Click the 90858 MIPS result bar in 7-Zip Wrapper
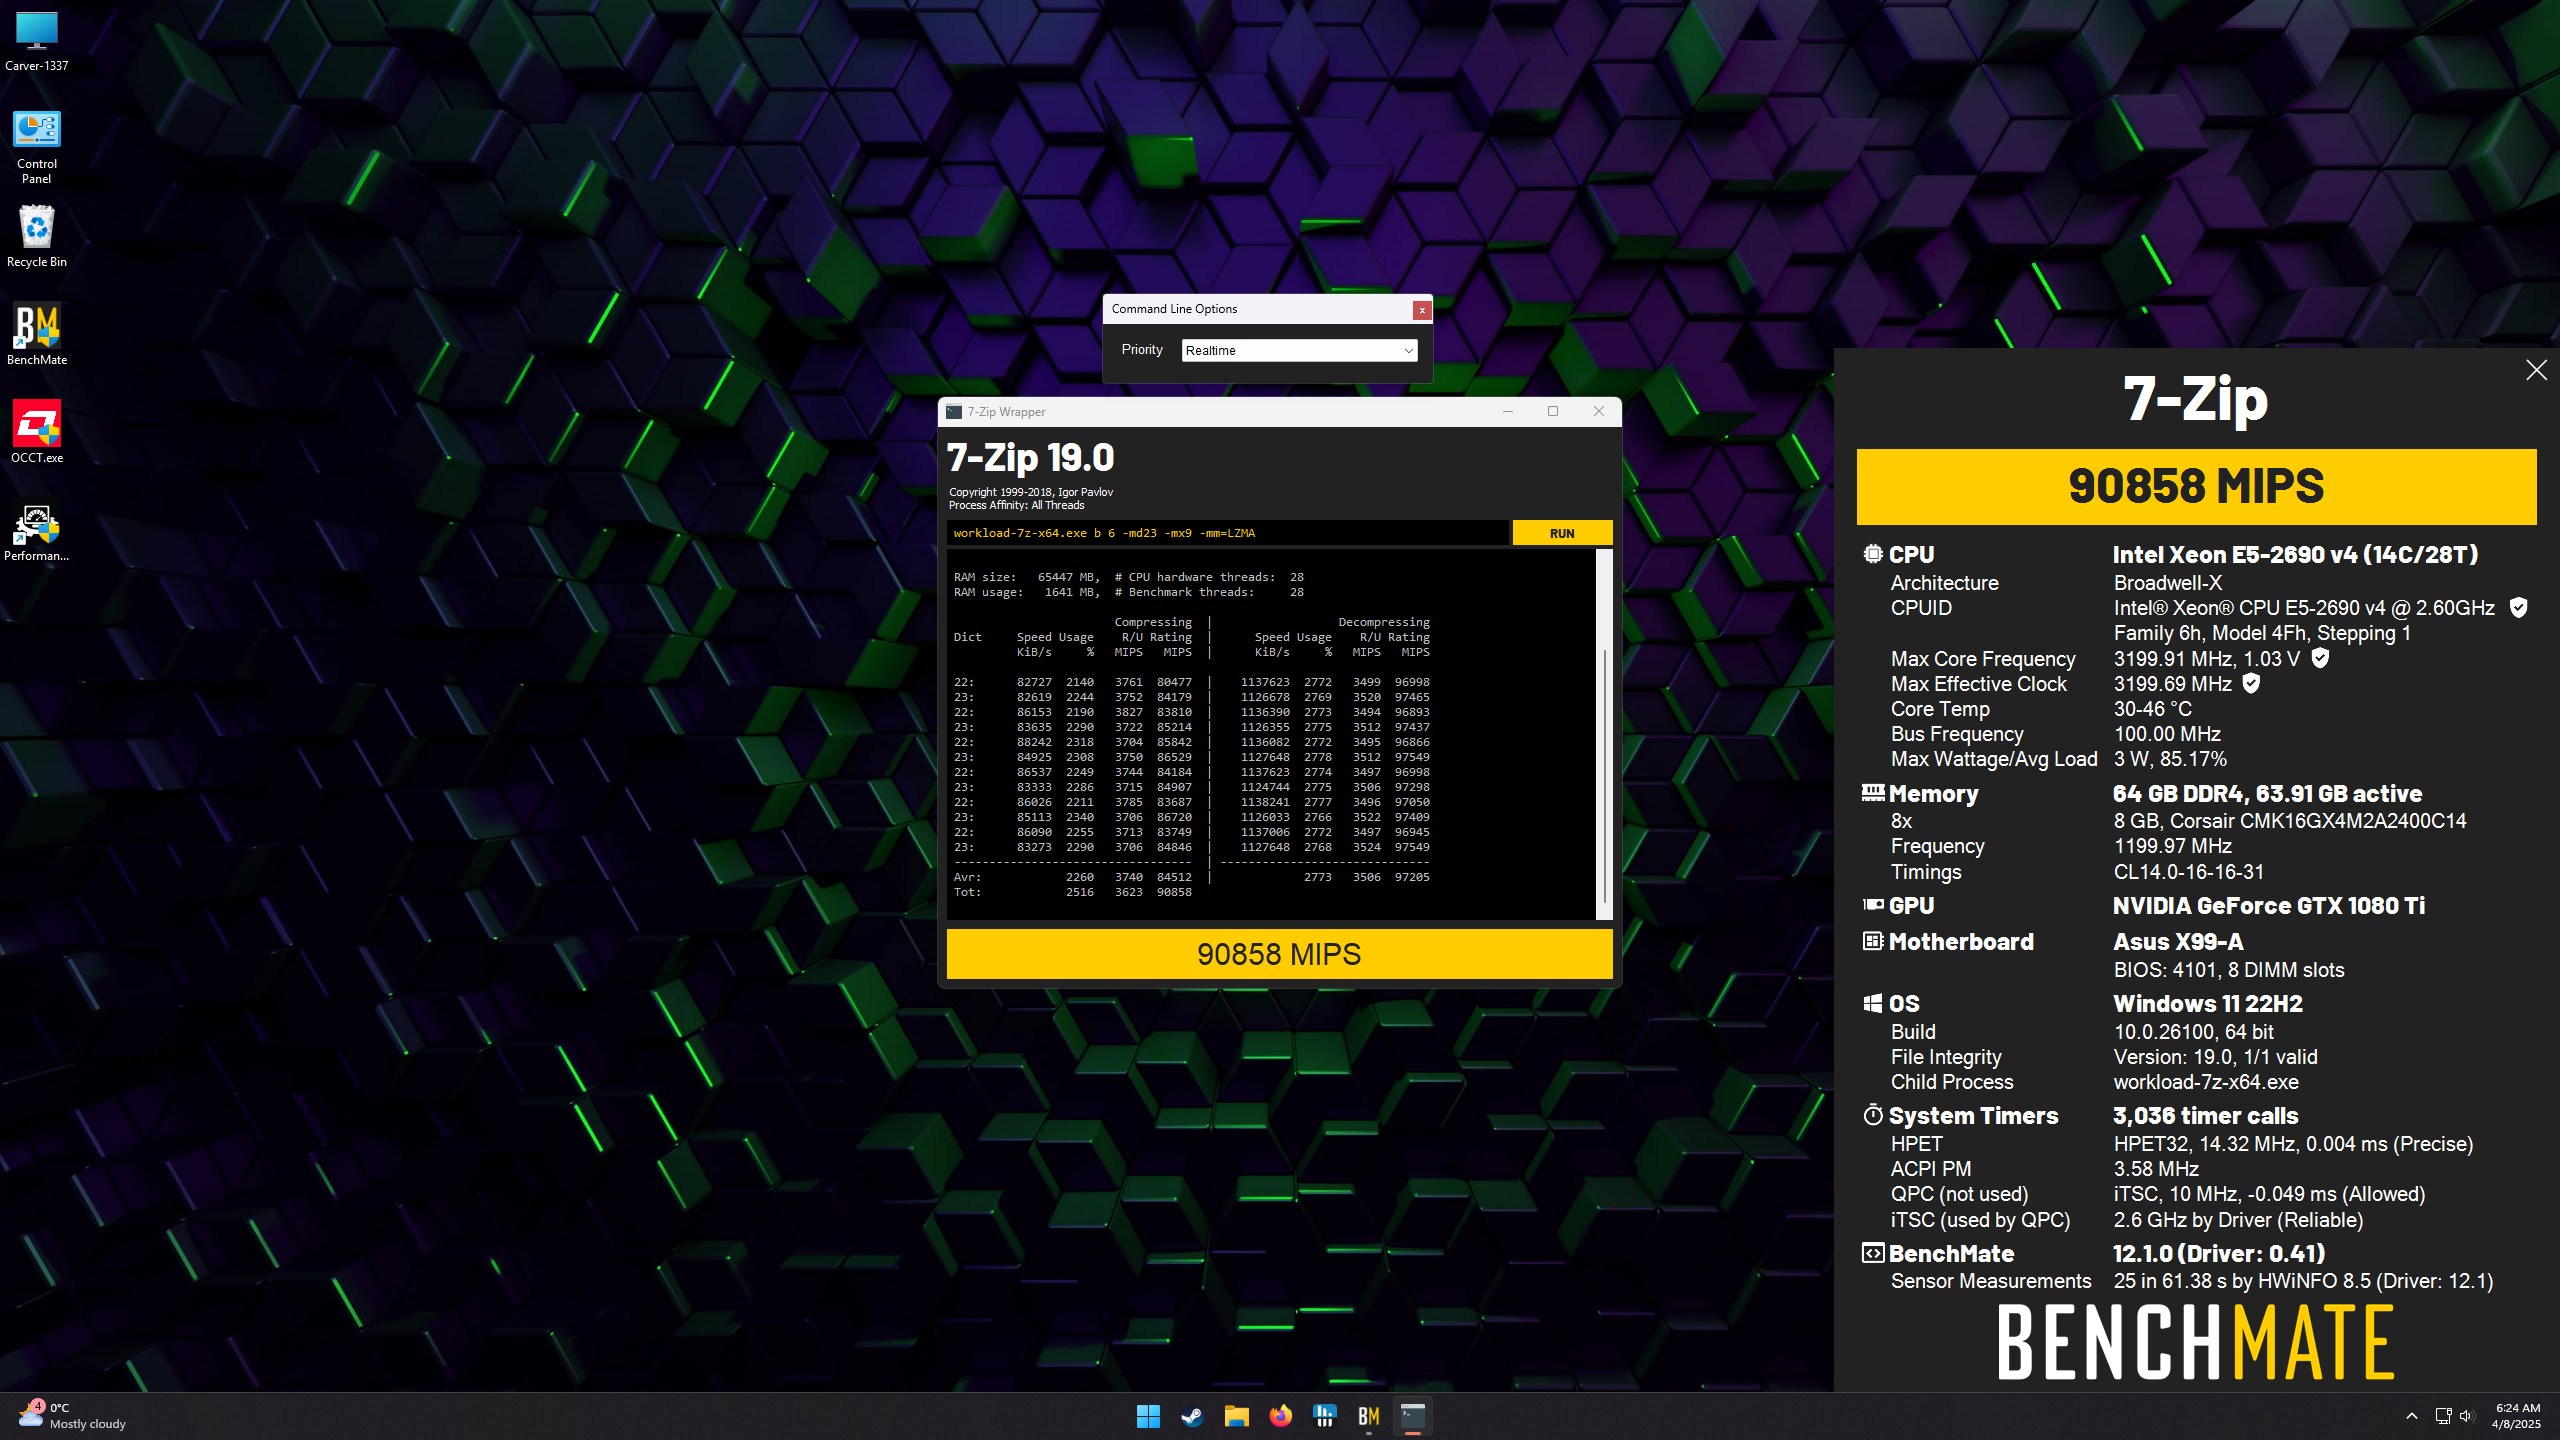The width and height of the screenshot is (2560, 1440). (x=1279, y=954)
